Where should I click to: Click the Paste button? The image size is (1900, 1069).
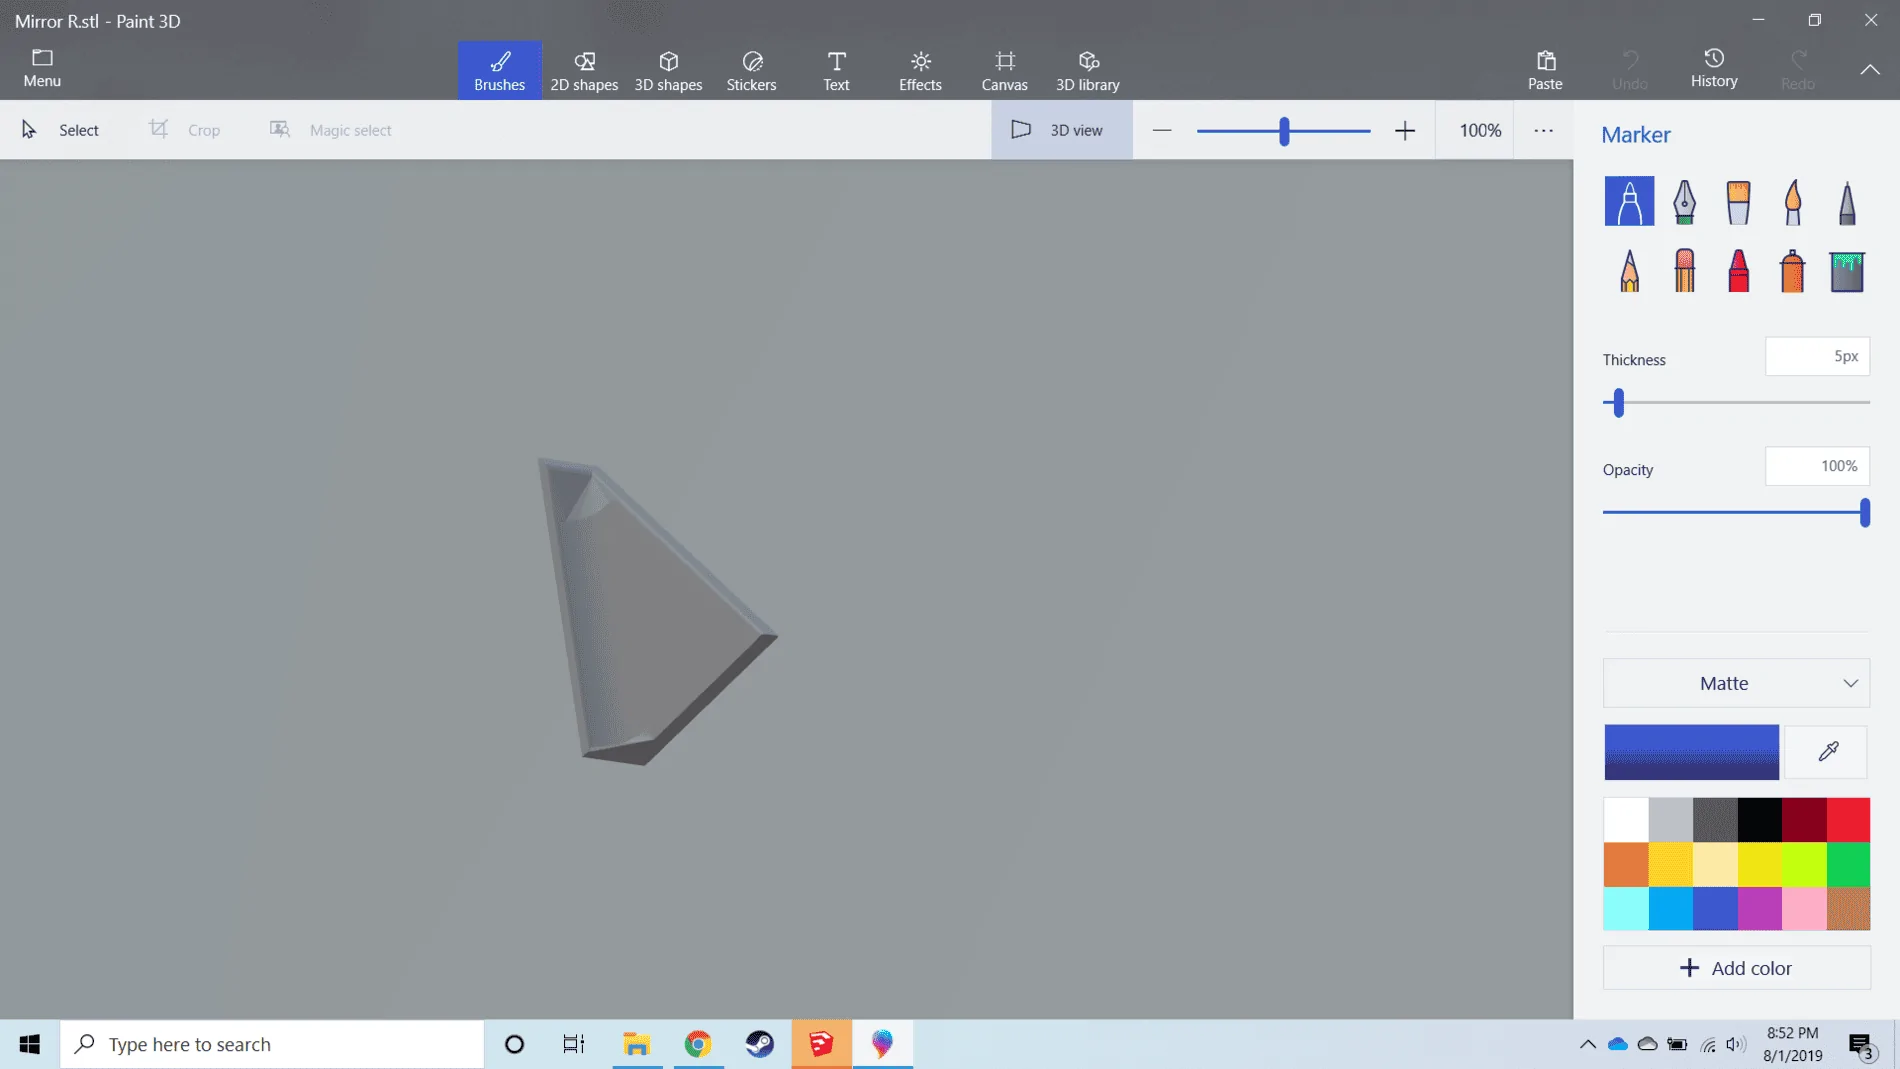tap(1545, 70)
